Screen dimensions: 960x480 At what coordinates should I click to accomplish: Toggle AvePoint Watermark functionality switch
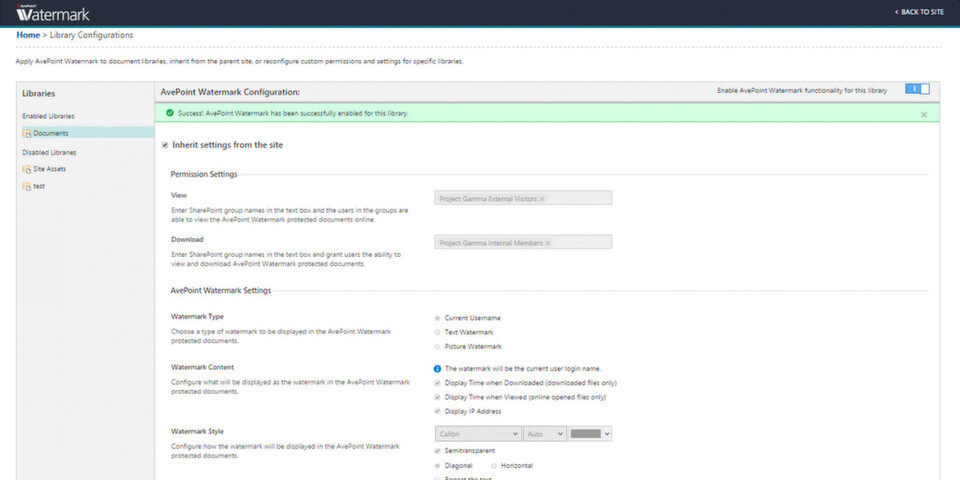[x=917, y=89]
